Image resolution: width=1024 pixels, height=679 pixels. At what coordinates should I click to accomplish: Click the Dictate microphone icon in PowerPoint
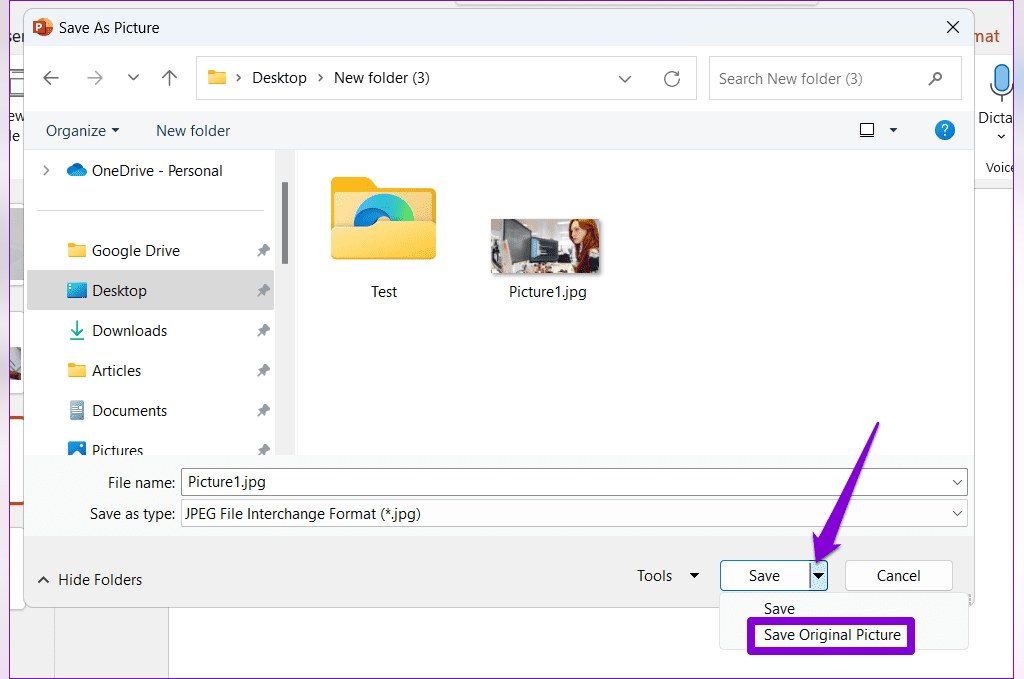pos(1000,82)
